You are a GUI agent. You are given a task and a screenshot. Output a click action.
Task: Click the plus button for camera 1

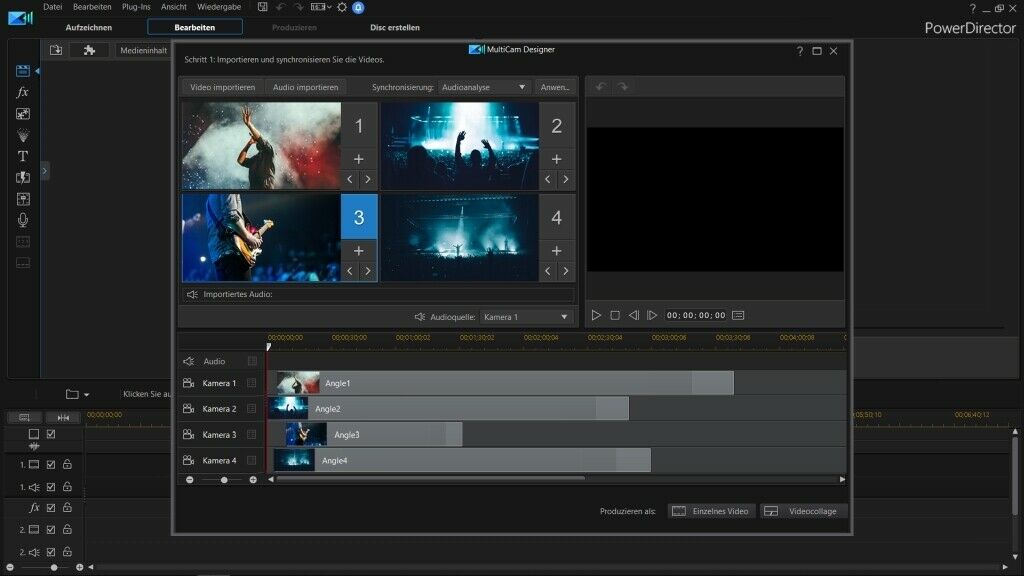pyautogui.click(x=358, y=159)
